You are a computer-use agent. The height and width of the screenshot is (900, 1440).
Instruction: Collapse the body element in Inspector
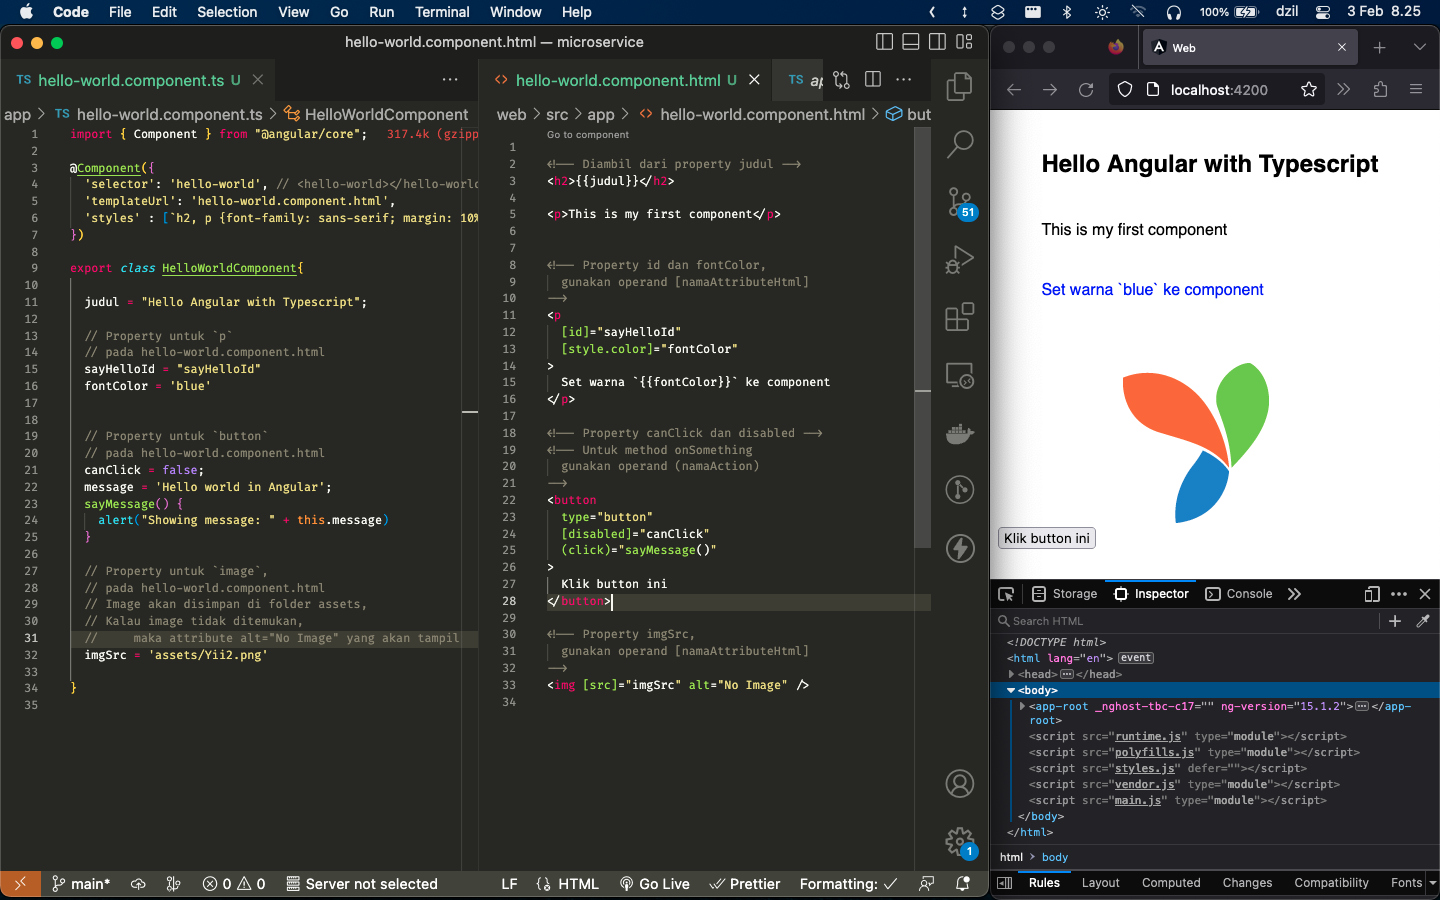(x=1011, y=690)
